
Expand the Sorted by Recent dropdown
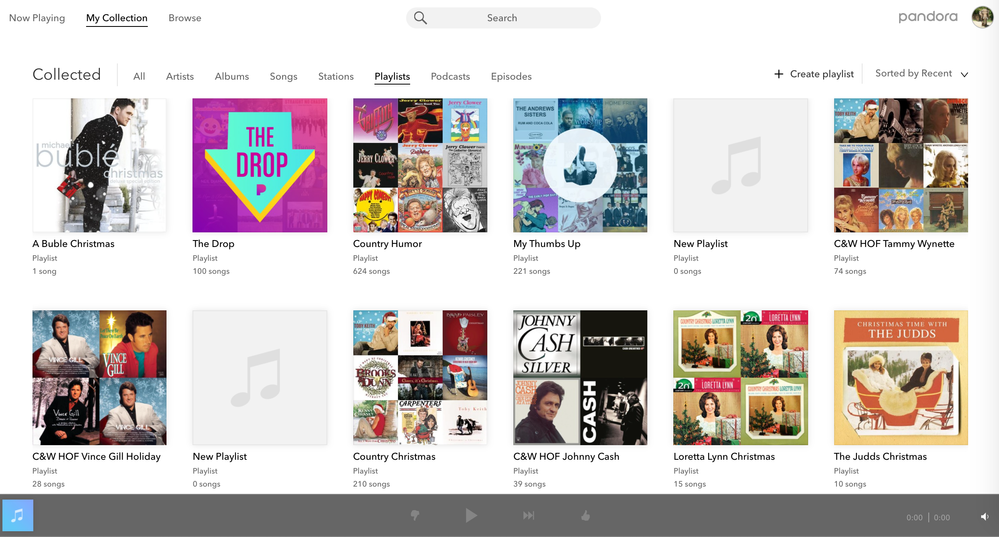tap(921, 74)
